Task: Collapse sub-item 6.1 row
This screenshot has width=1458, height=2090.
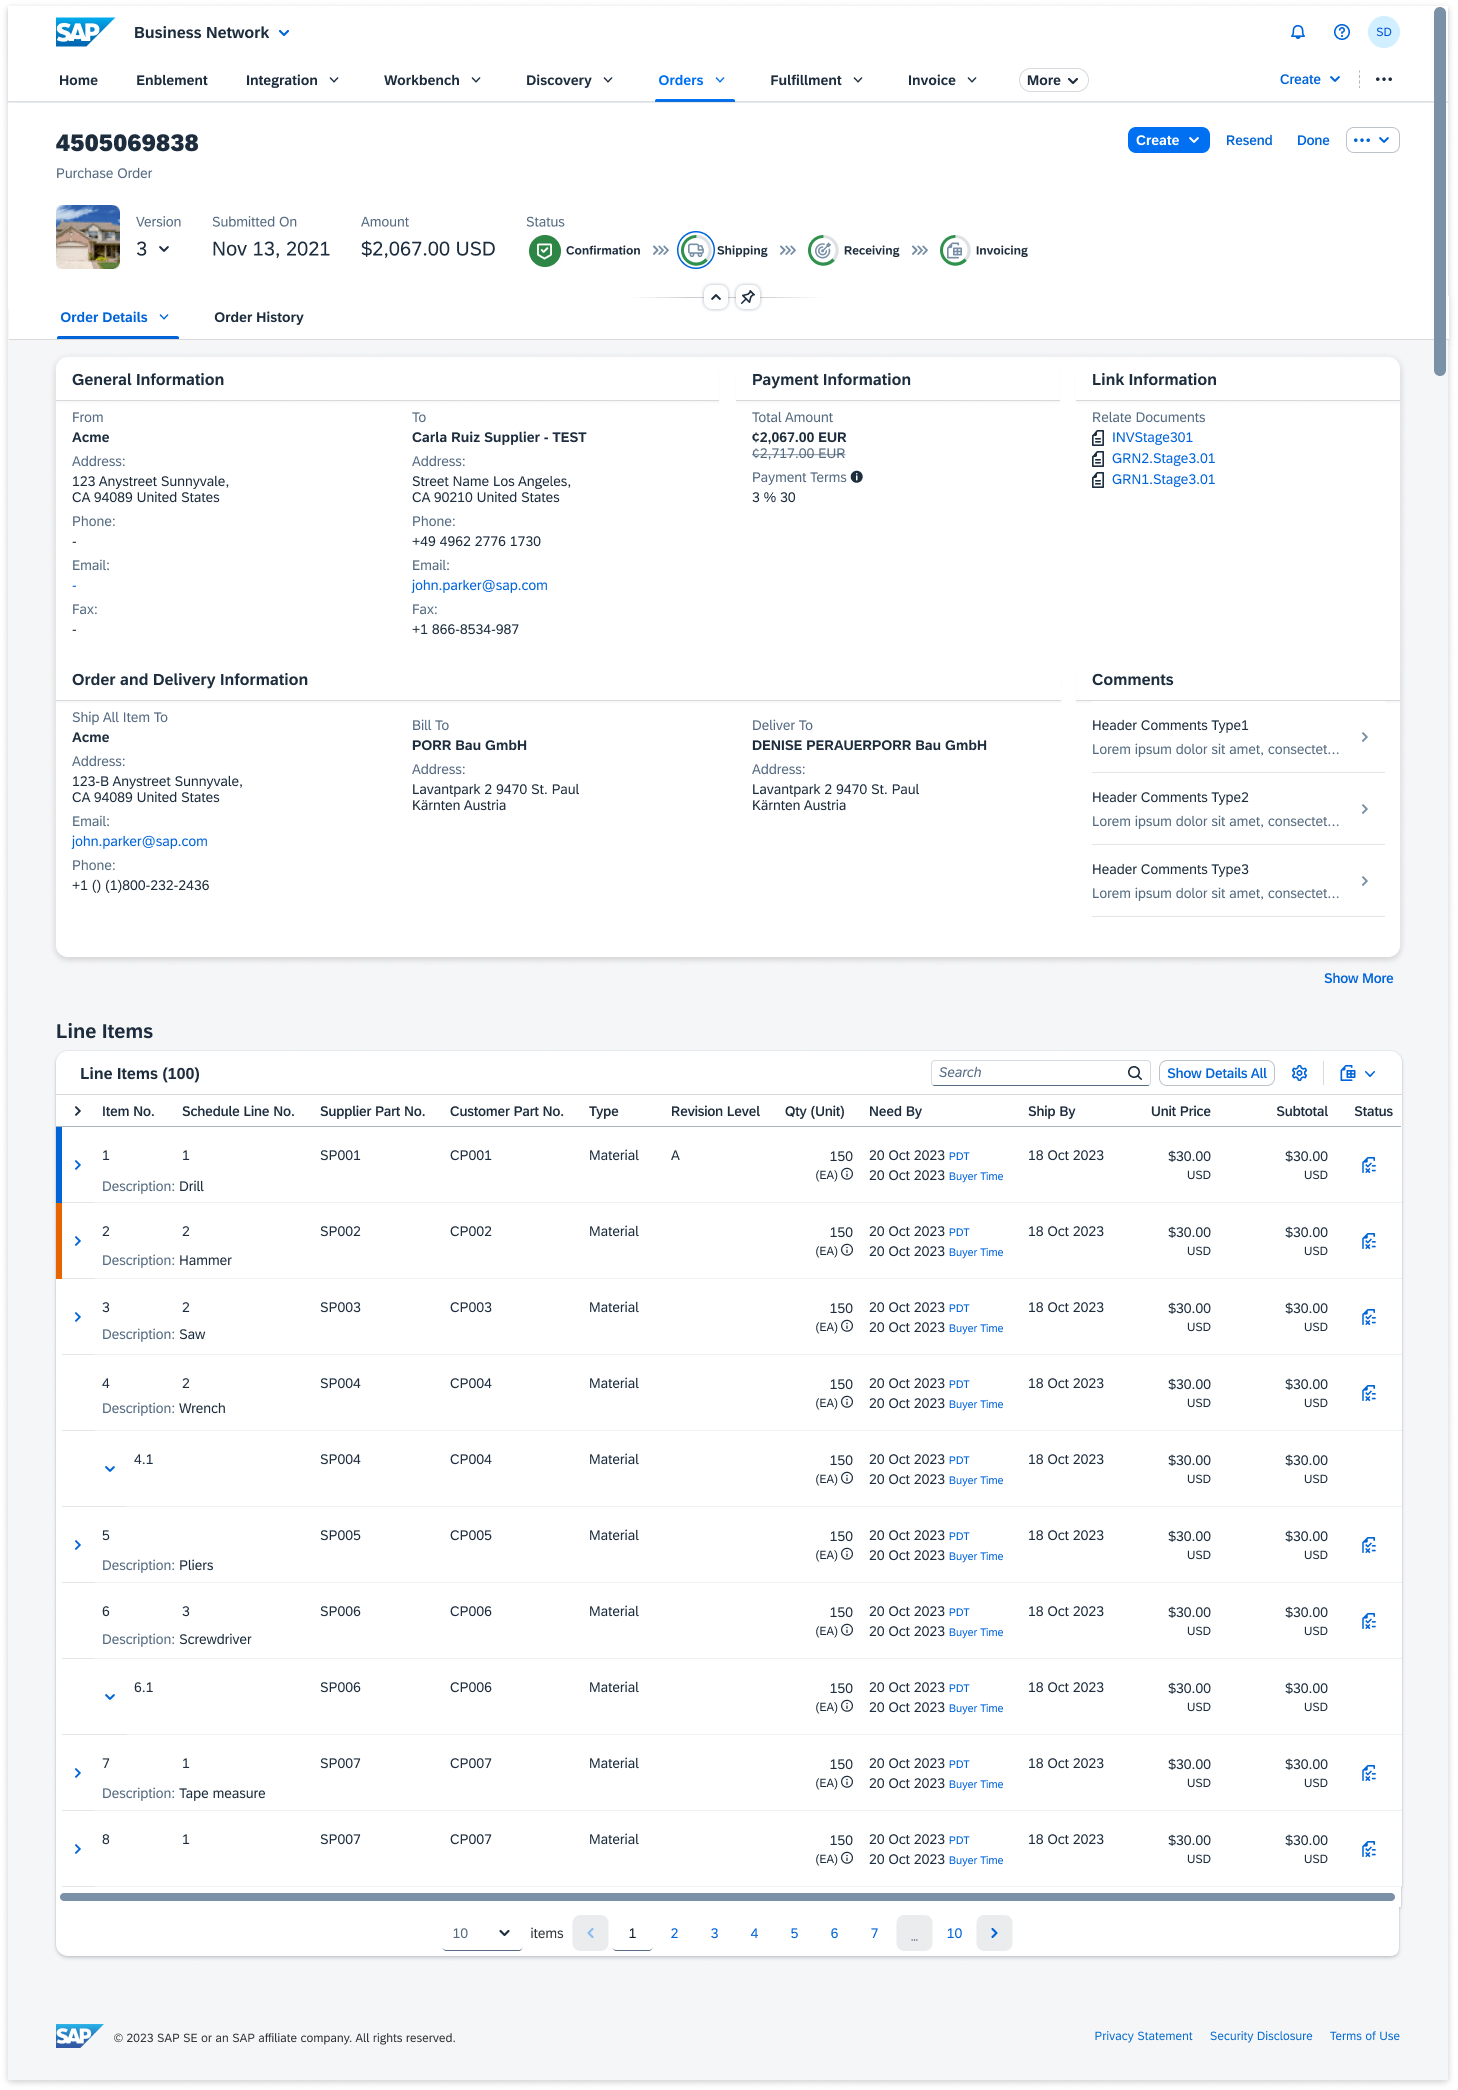Action: pyautogui.click(x=110, y=1697)
